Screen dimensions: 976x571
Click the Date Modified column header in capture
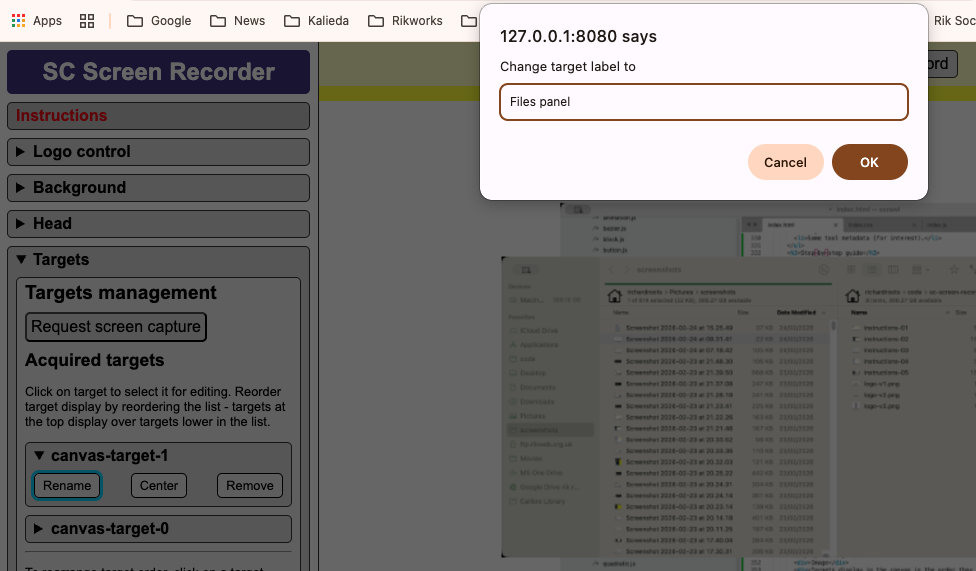pyautogui.click(x=796, y=313)
